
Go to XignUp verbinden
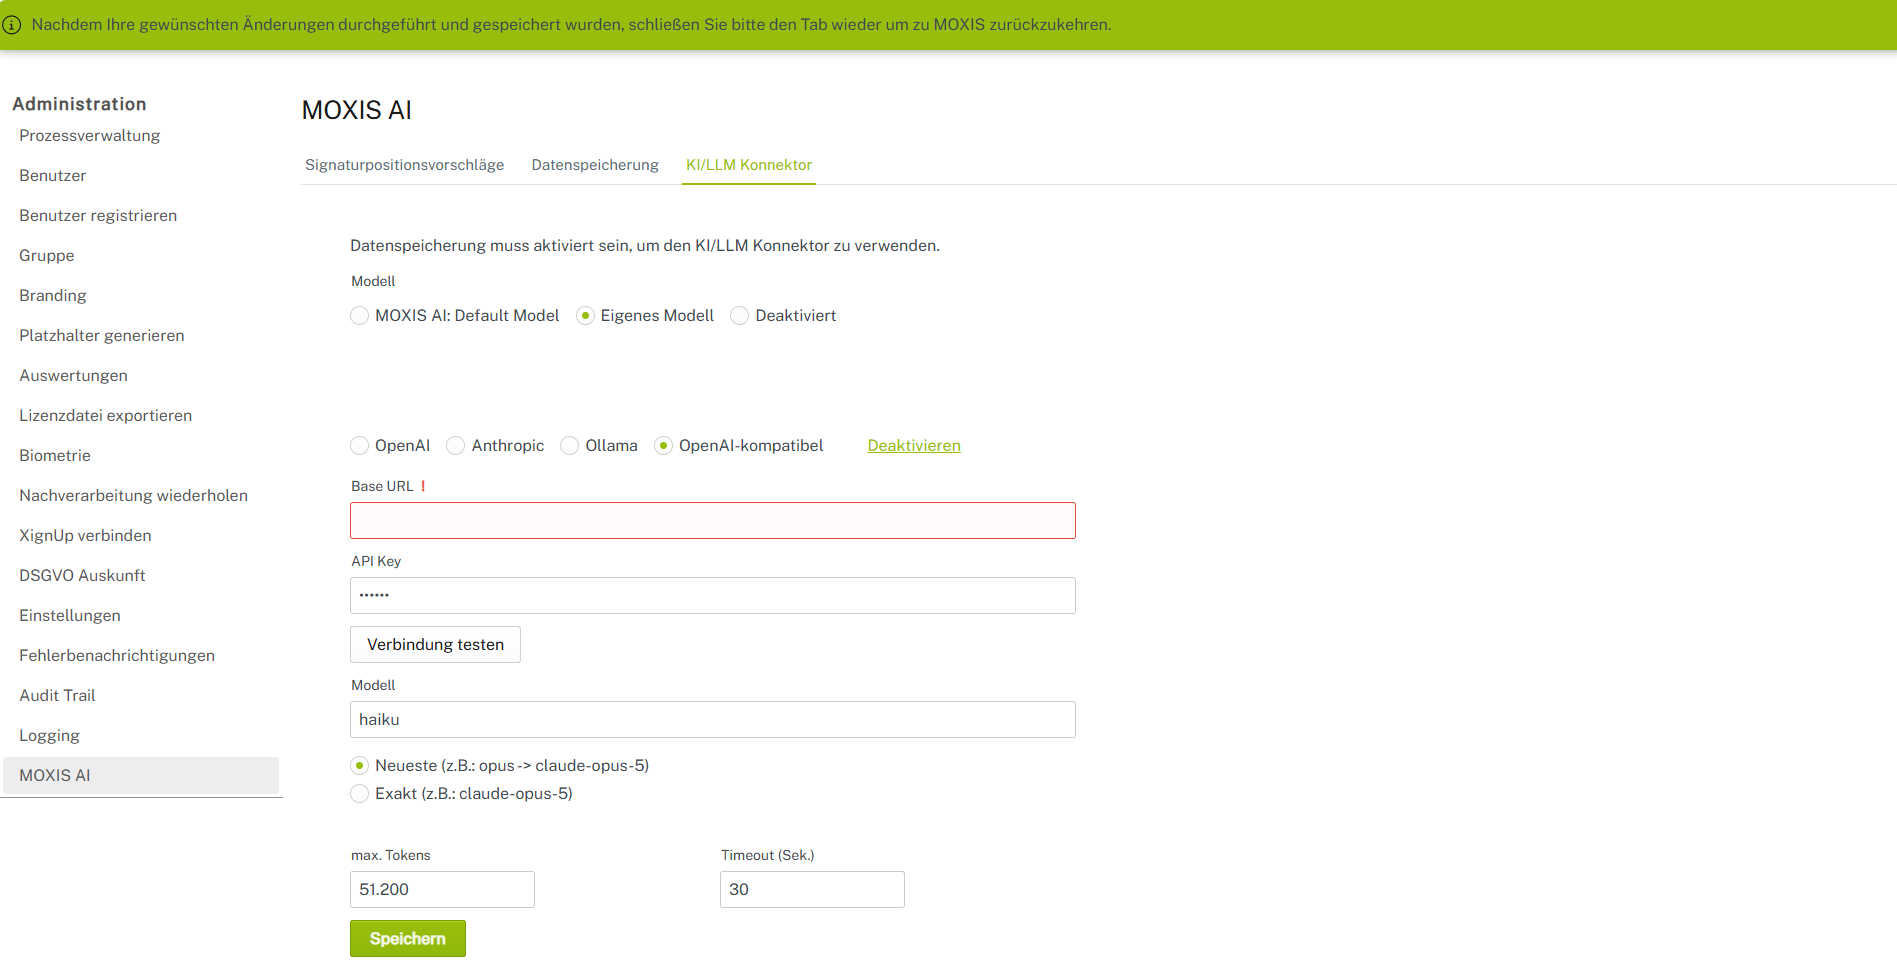[x=86, y=536]
